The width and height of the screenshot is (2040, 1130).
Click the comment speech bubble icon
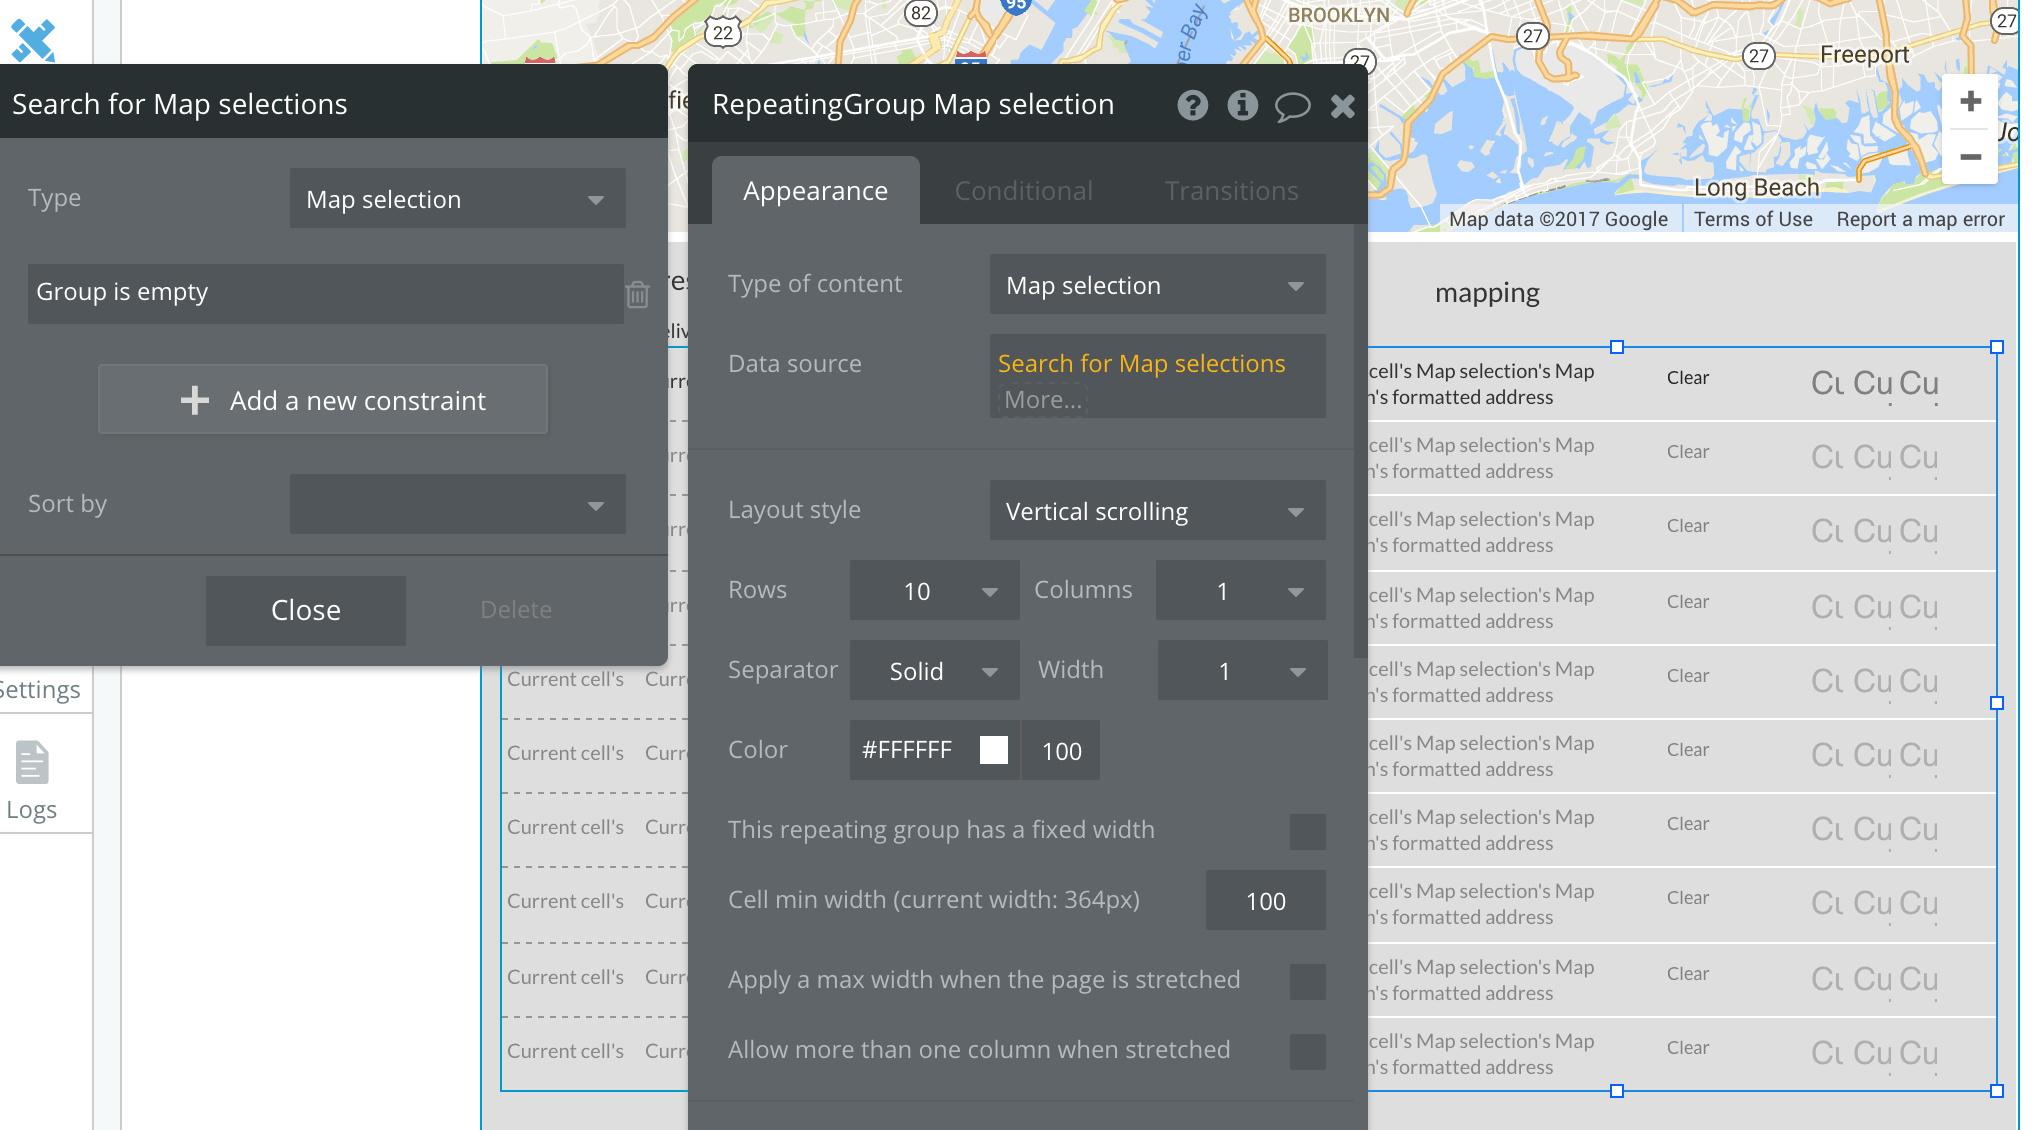coord(1292,106)
